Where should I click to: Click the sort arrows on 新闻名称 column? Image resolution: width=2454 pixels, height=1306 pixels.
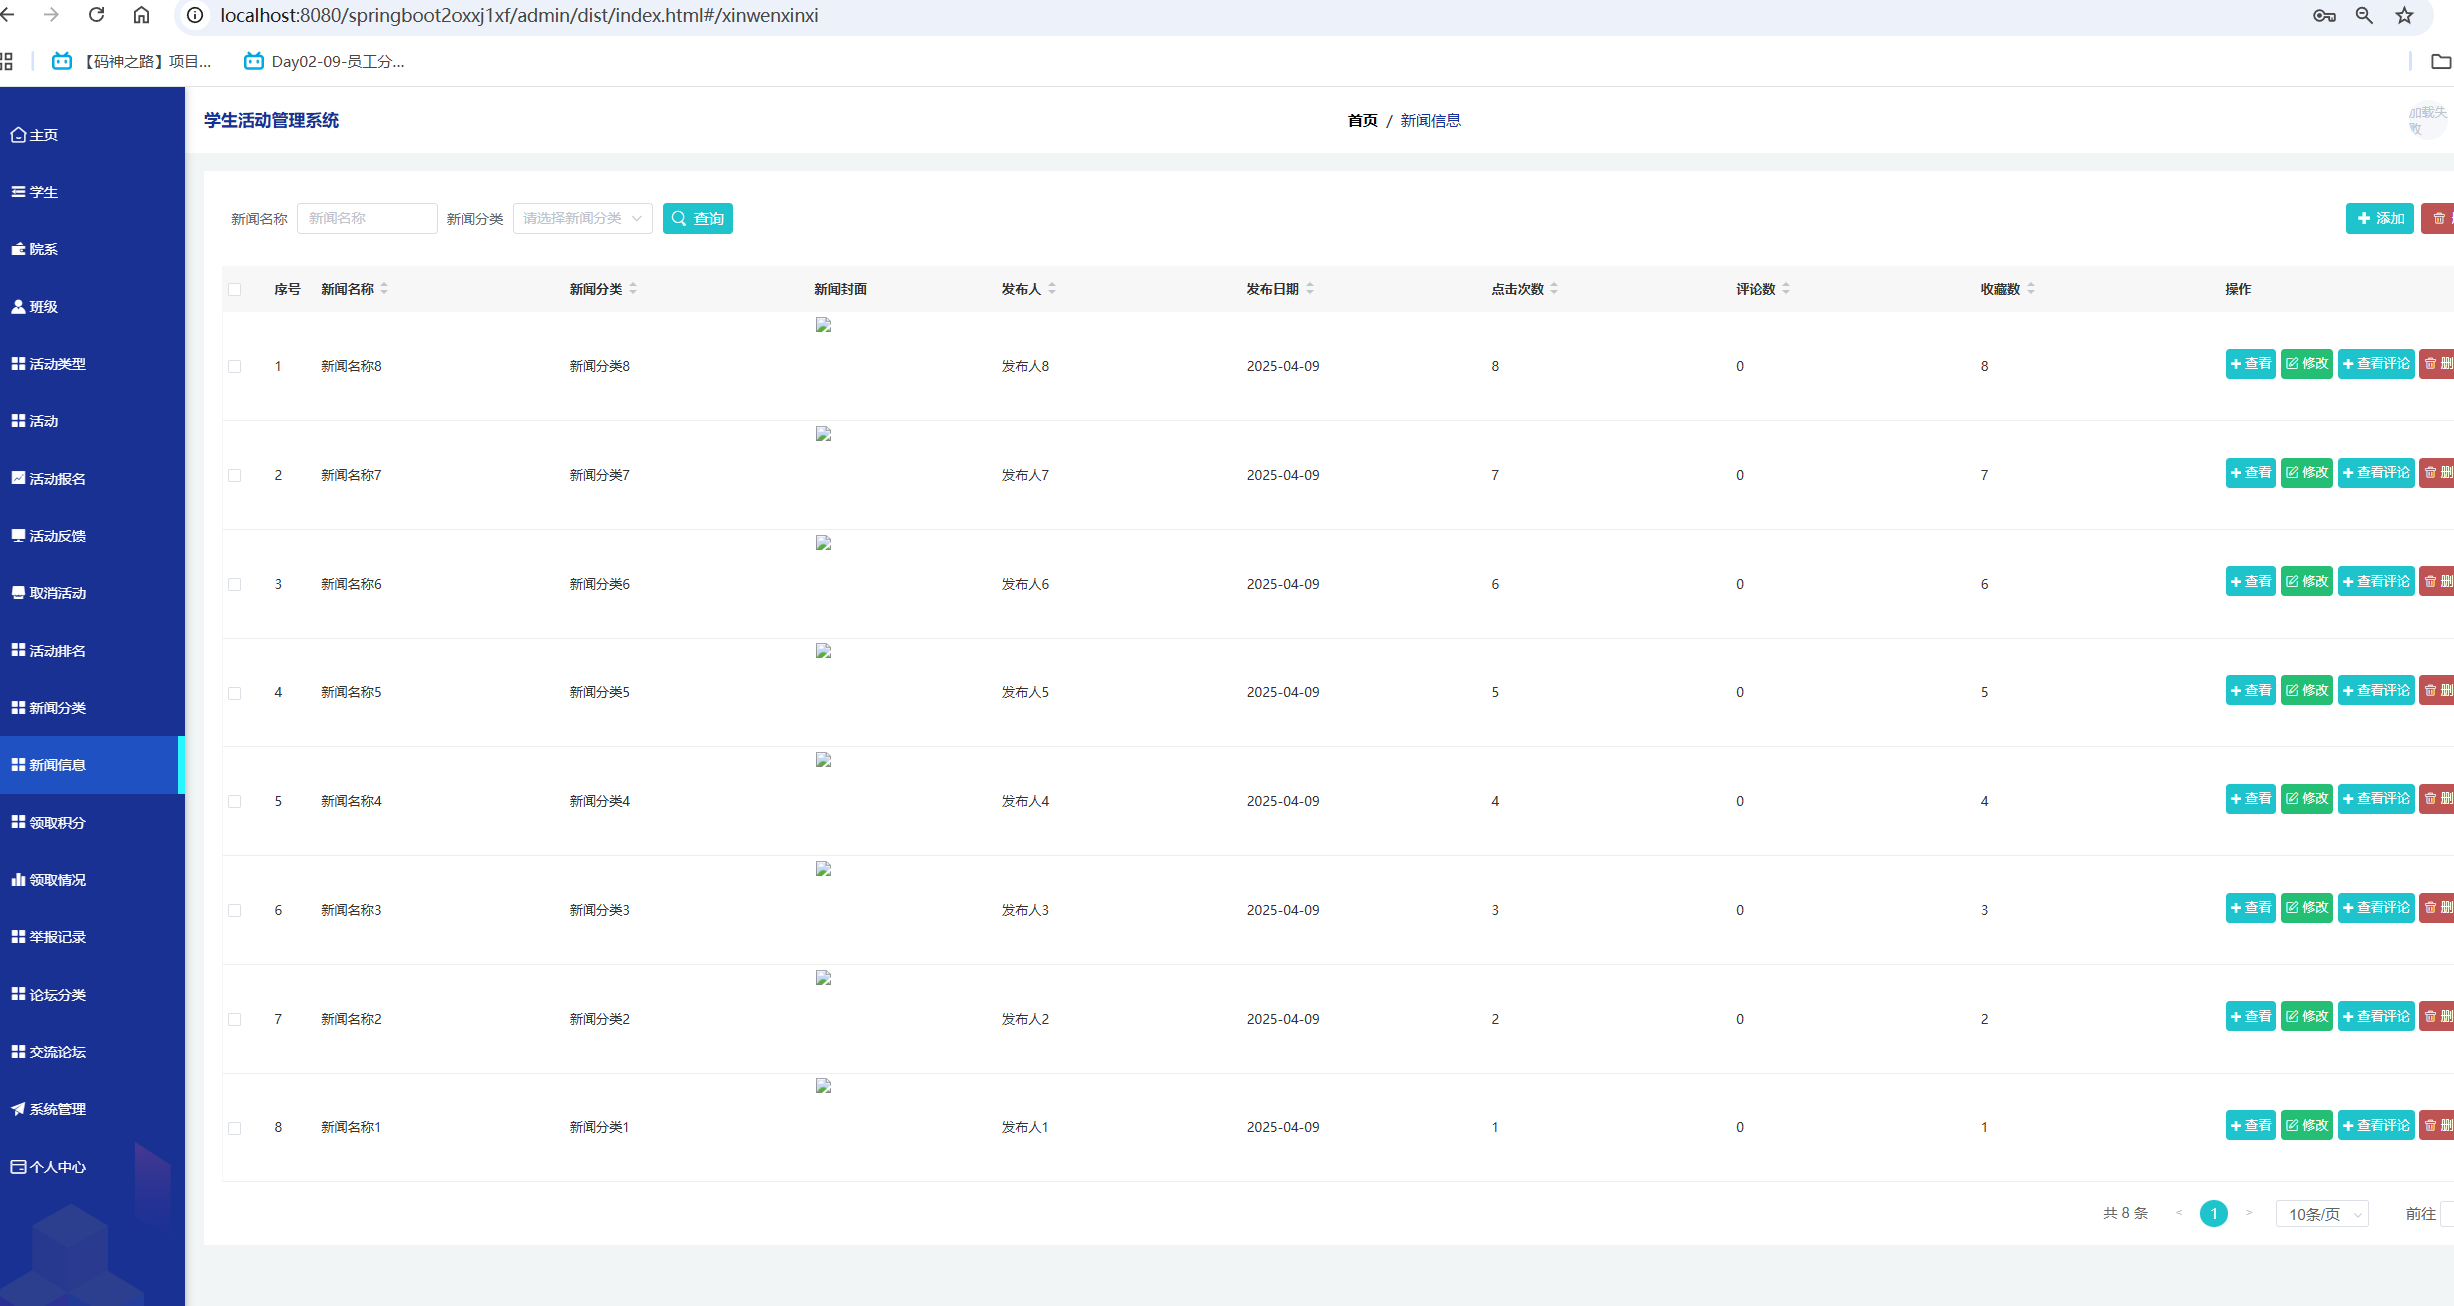click(x=384, y=289)
